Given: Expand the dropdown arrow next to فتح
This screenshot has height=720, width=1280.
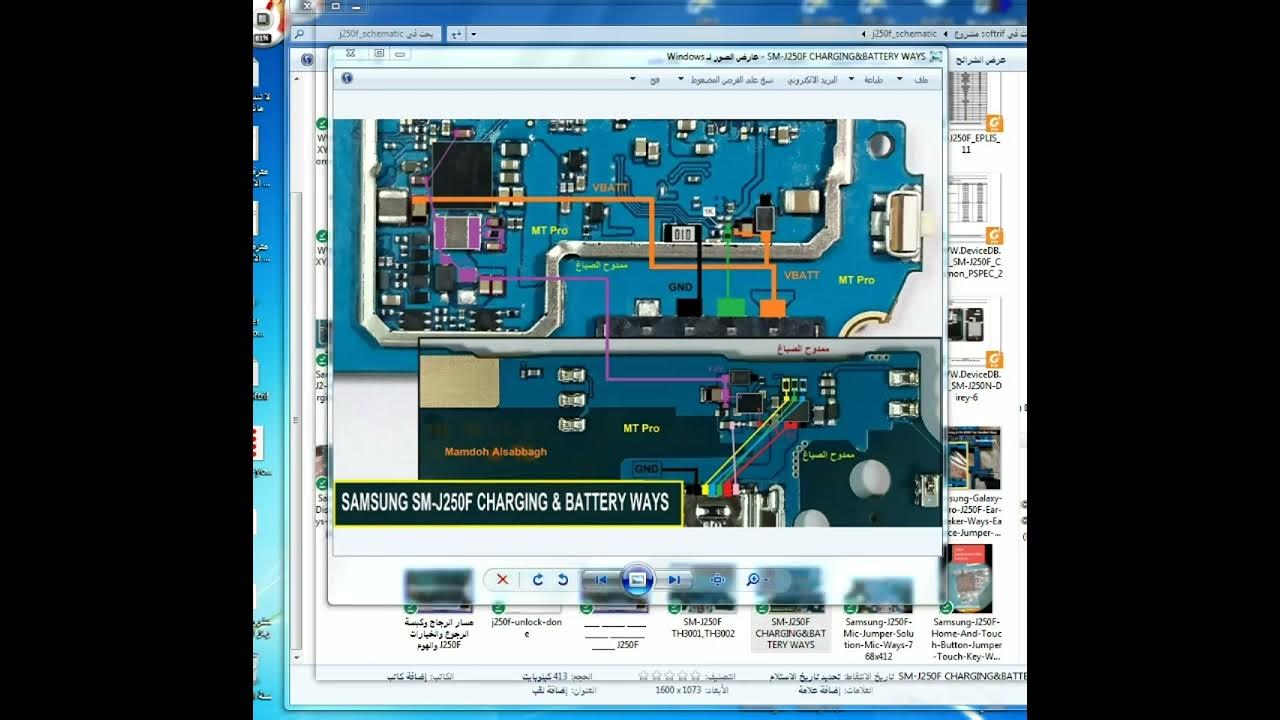Looking at the screenshot, I should tap(633, 79).
